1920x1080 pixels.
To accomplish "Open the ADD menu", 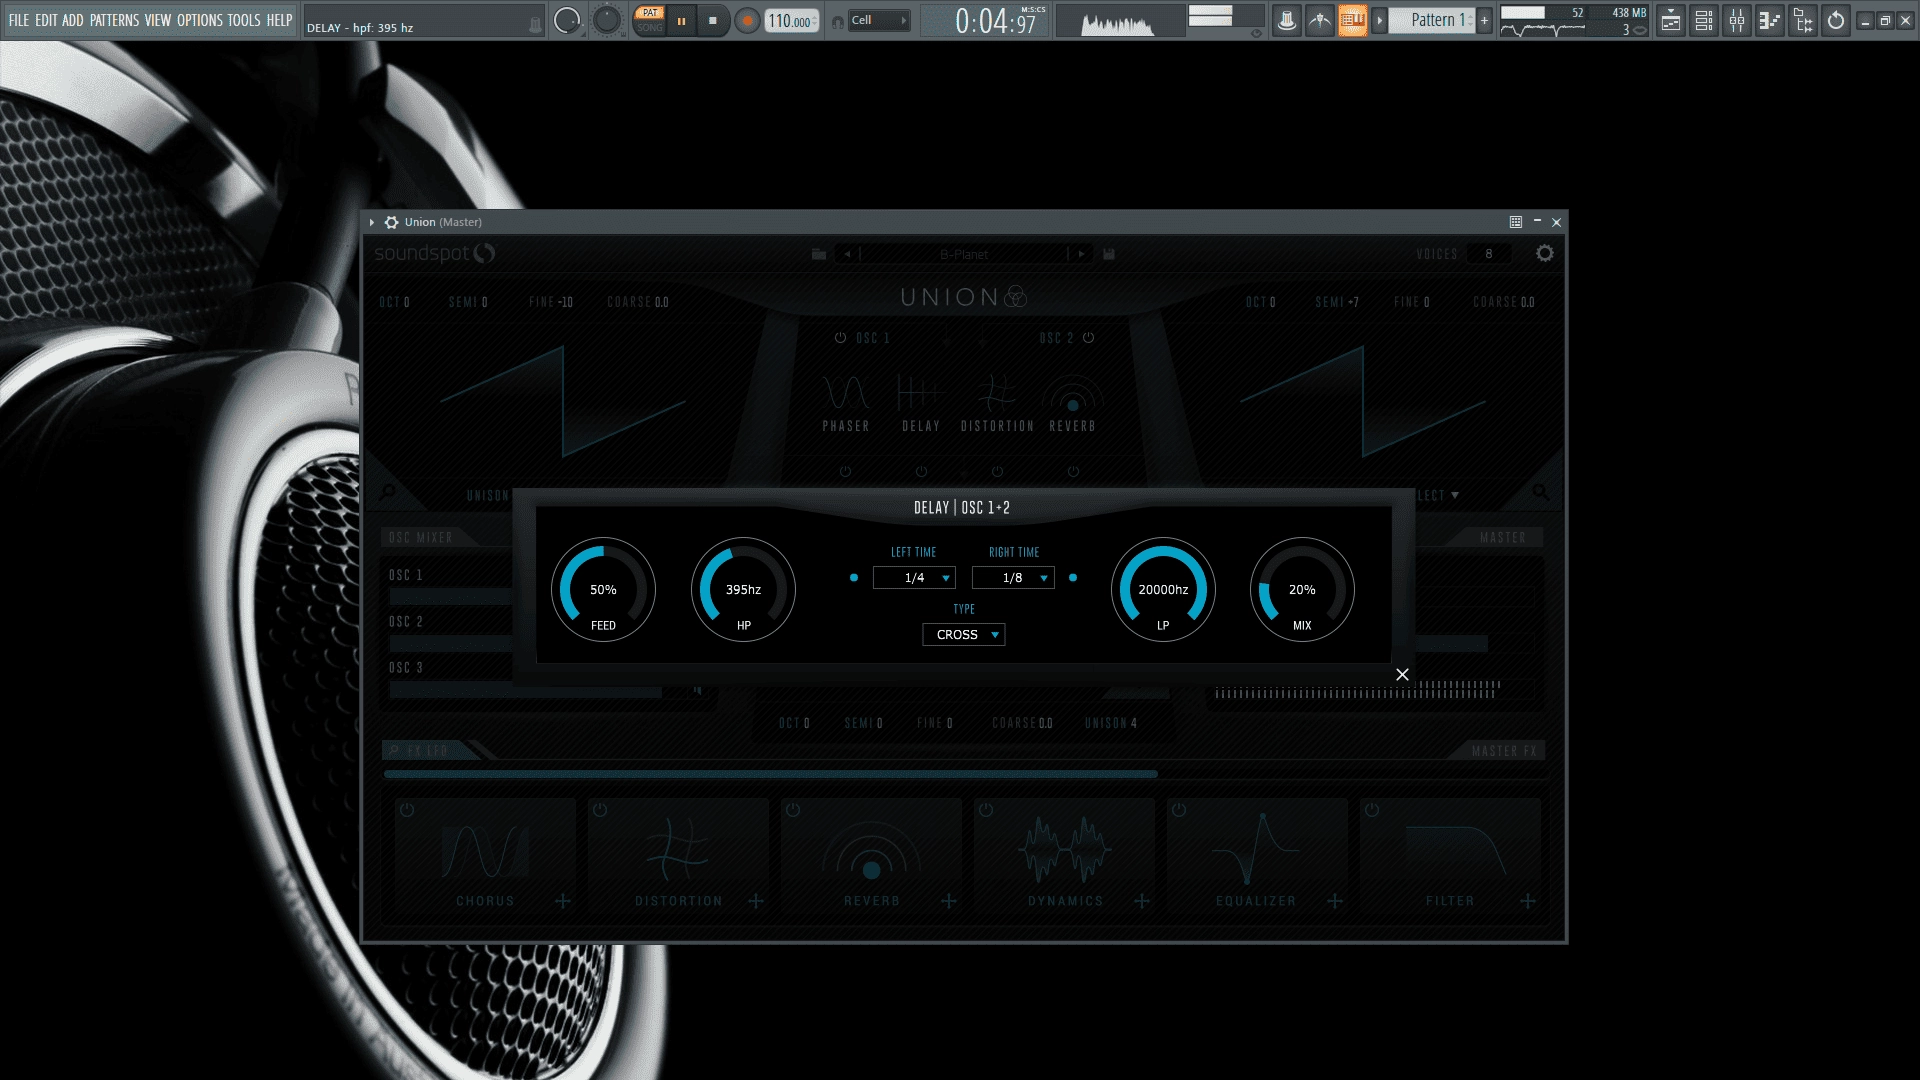I will click(x=73, y=20).
